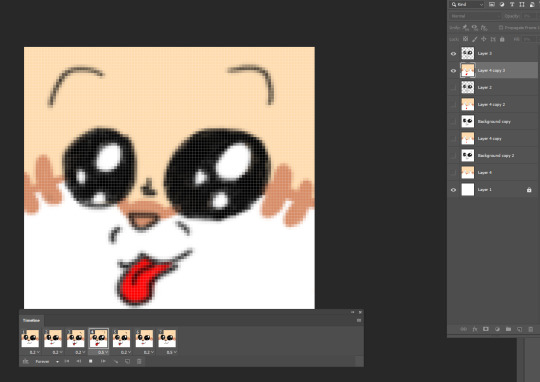Show Layer 4 copy visibility box
Image resolution: width=540 pixels, height=382 pixels.
pyautogui.click(x=453, y=138)
